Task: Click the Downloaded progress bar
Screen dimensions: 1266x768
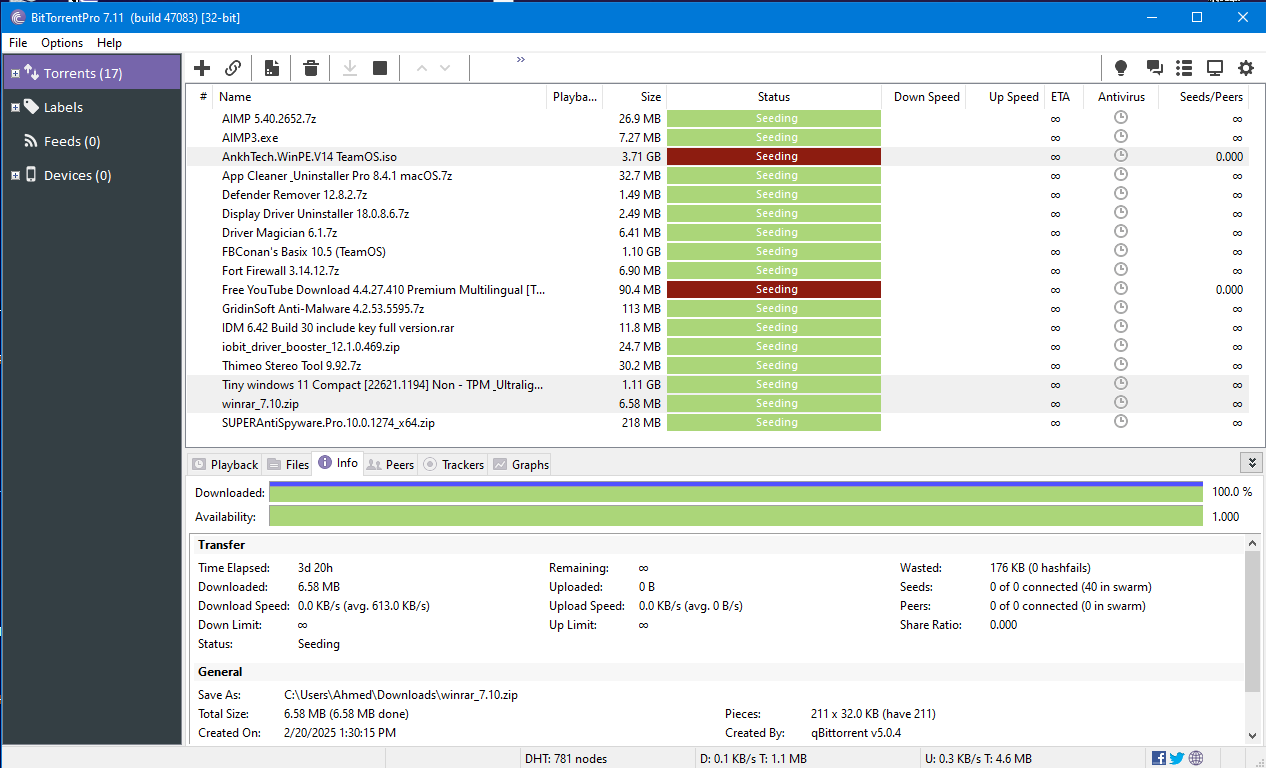Action: pyautogui.click(x=736, y=491)
